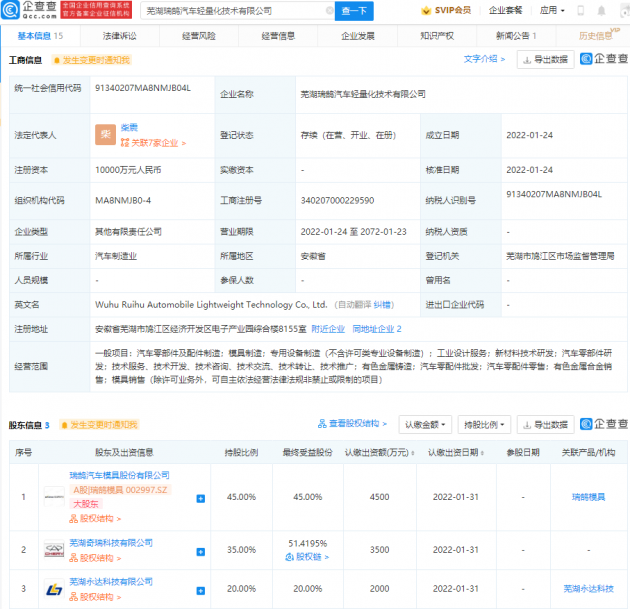The image size is (630, 609).
Task: Sort by 认缴出资日期 column arrows
Action: [482, 453]
